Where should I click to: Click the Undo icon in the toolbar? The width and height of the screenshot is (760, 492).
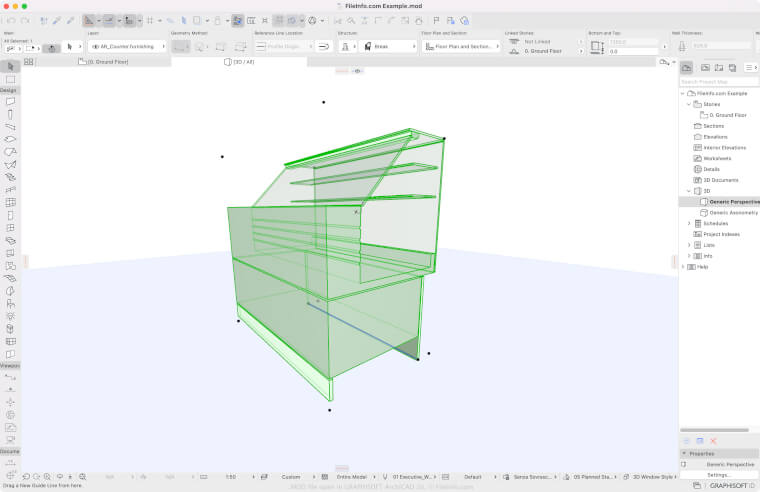(9, 20)
